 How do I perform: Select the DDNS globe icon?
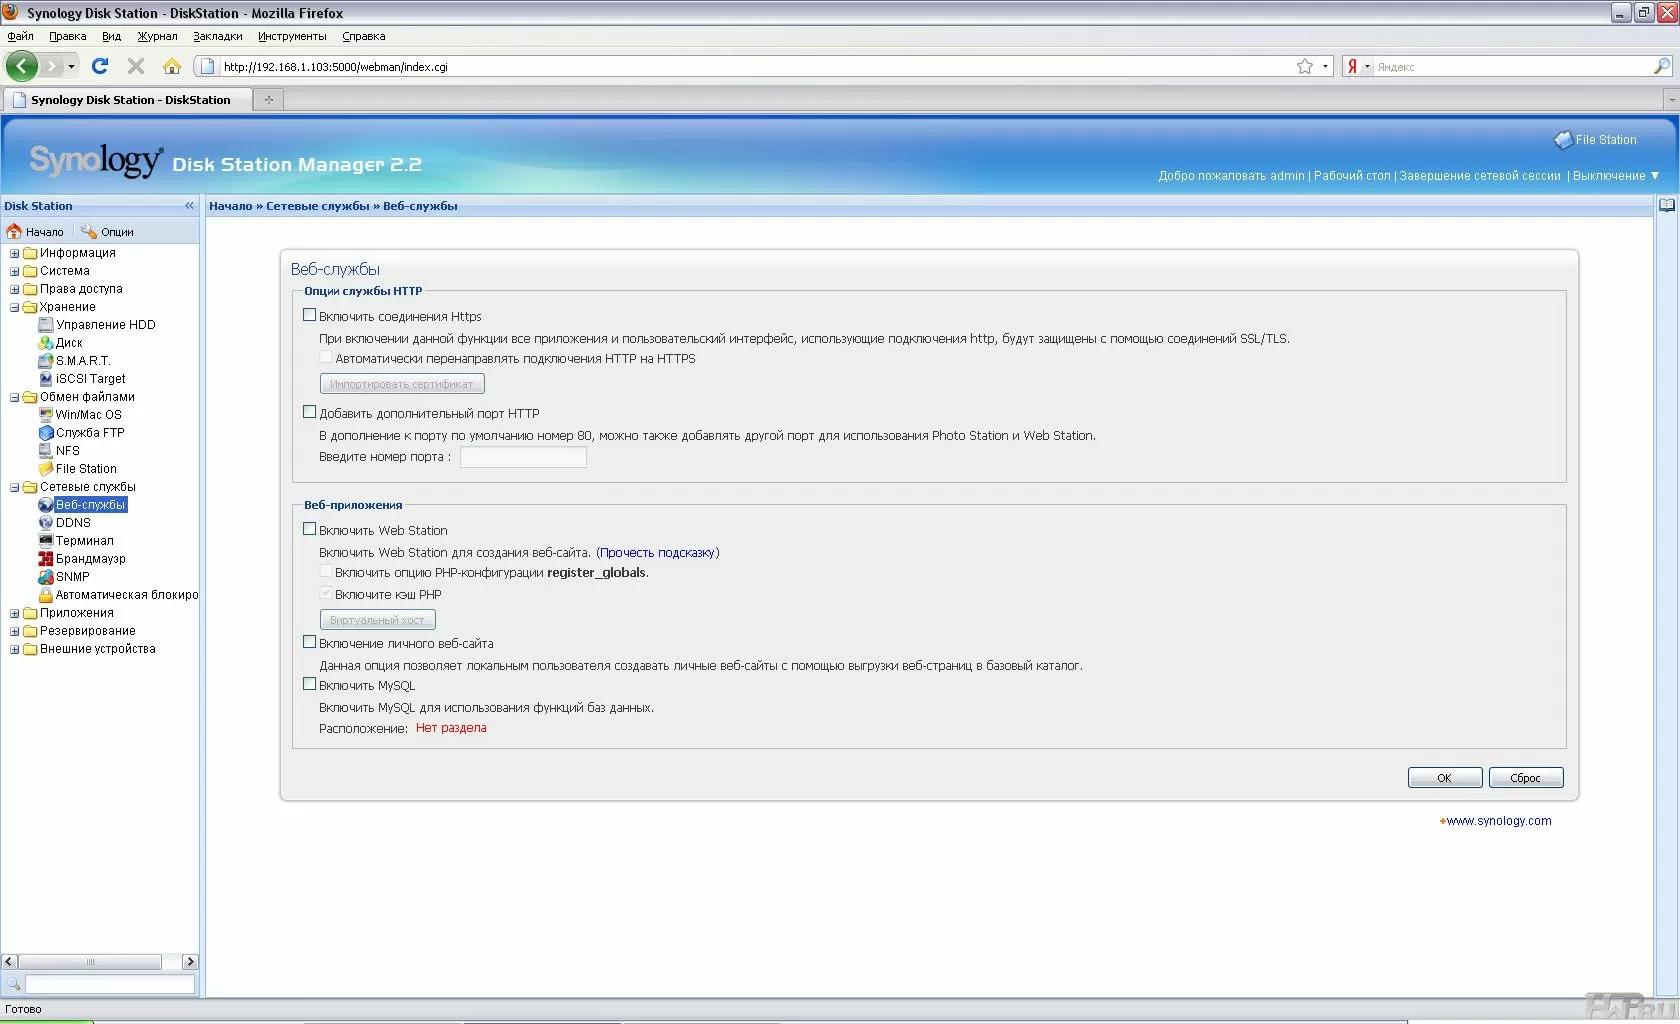(x=45, y=523)
